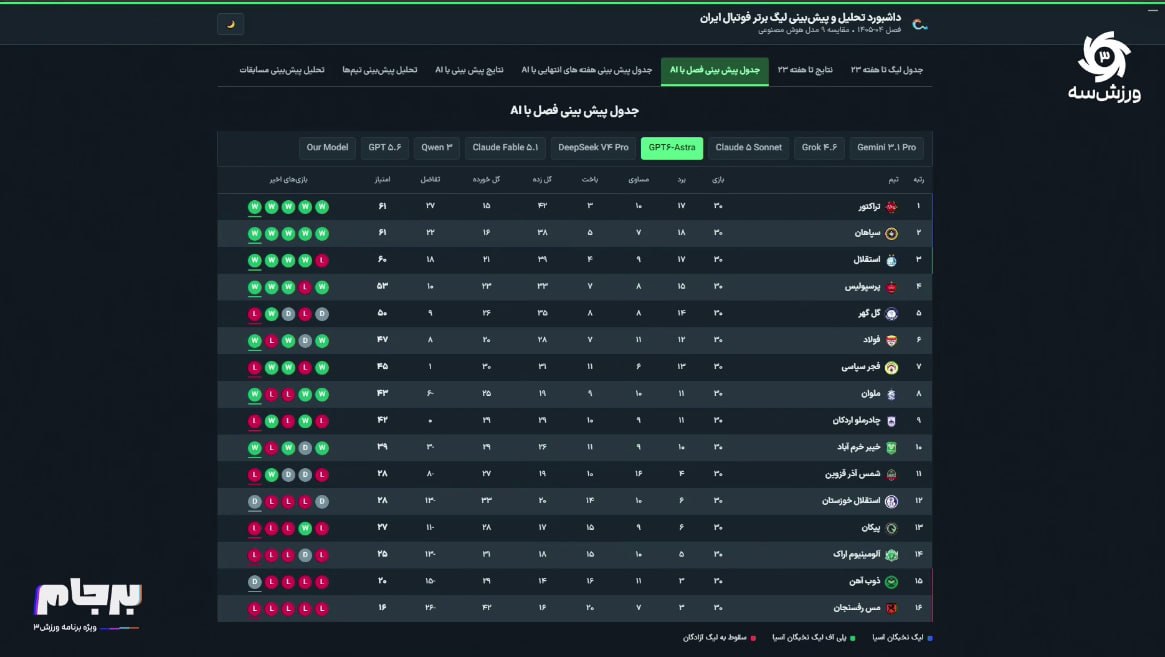This screenshot has width=1165, height=657.
Task: Click the شمس آذر قزوین team logo
Action: 892,474
